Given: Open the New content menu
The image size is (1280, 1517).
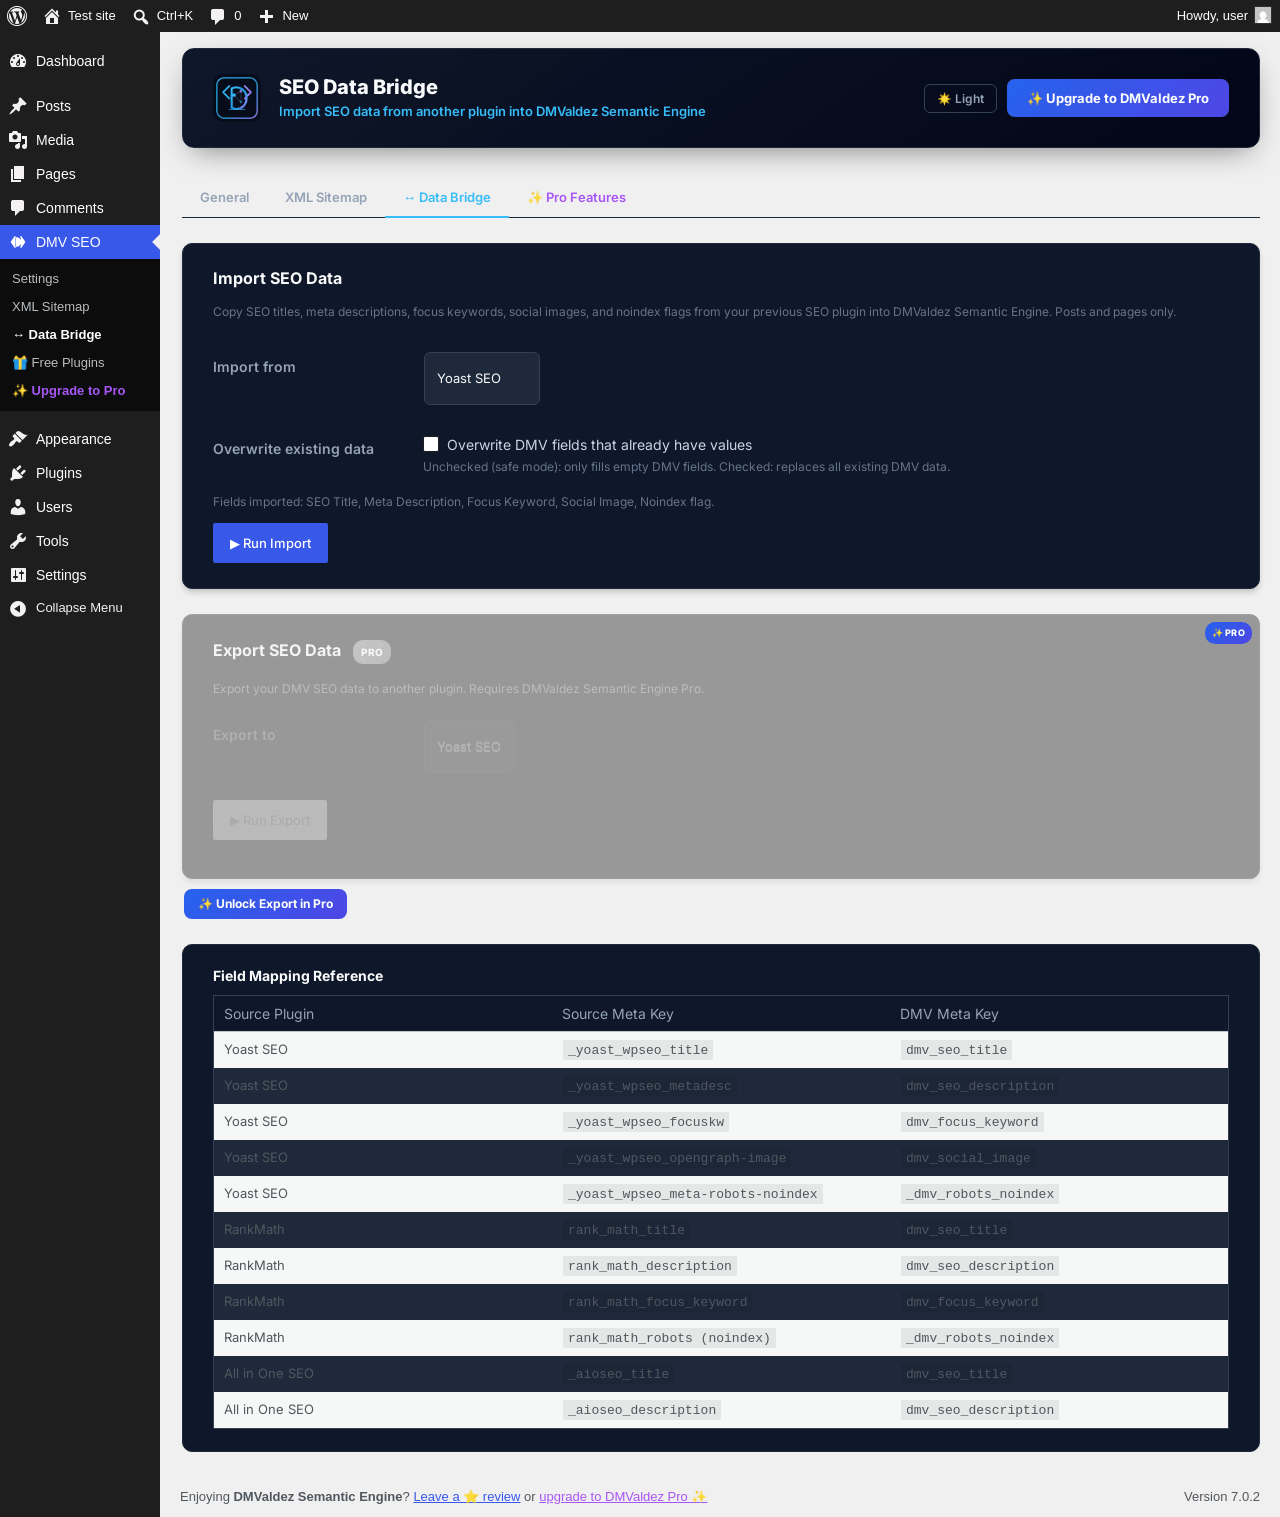Looking at the screenshot, I should 284,16.
